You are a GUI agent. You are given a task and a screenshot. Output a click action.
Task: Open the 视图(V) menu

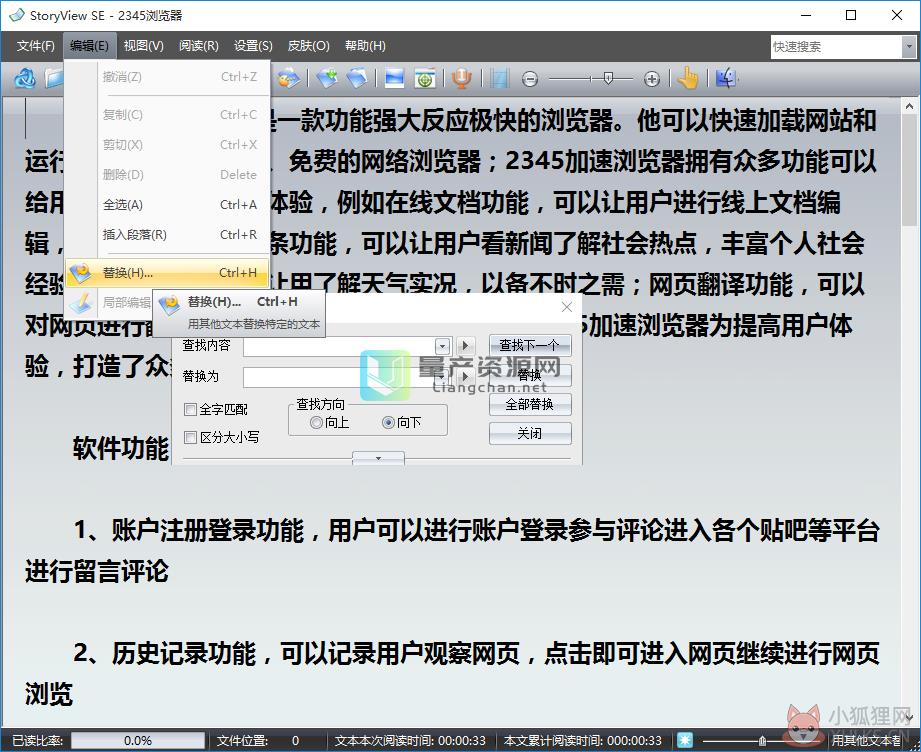pyautogui.click(x=143, y=46)
